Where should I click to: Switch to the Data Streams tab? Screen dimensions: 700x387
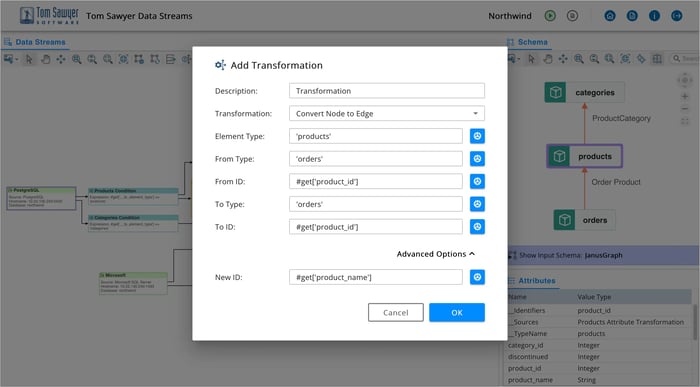[35, 42]
